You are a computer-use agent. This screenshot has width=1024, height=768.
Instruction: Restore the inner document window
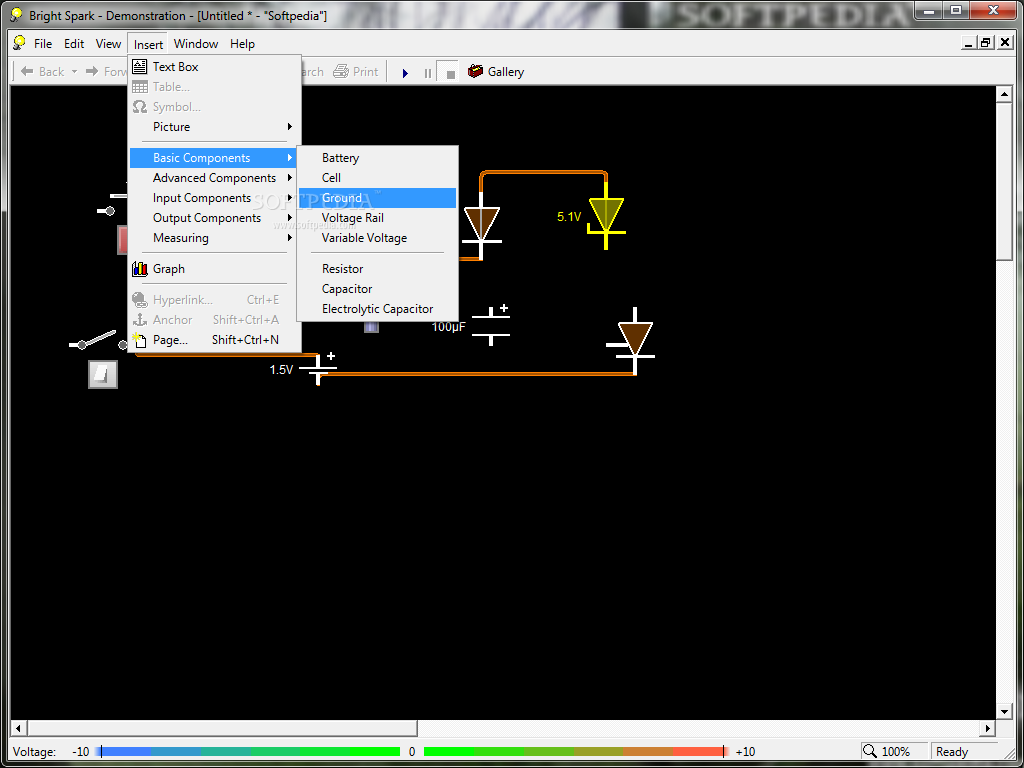pyautogui.click(x=986, y=43)
